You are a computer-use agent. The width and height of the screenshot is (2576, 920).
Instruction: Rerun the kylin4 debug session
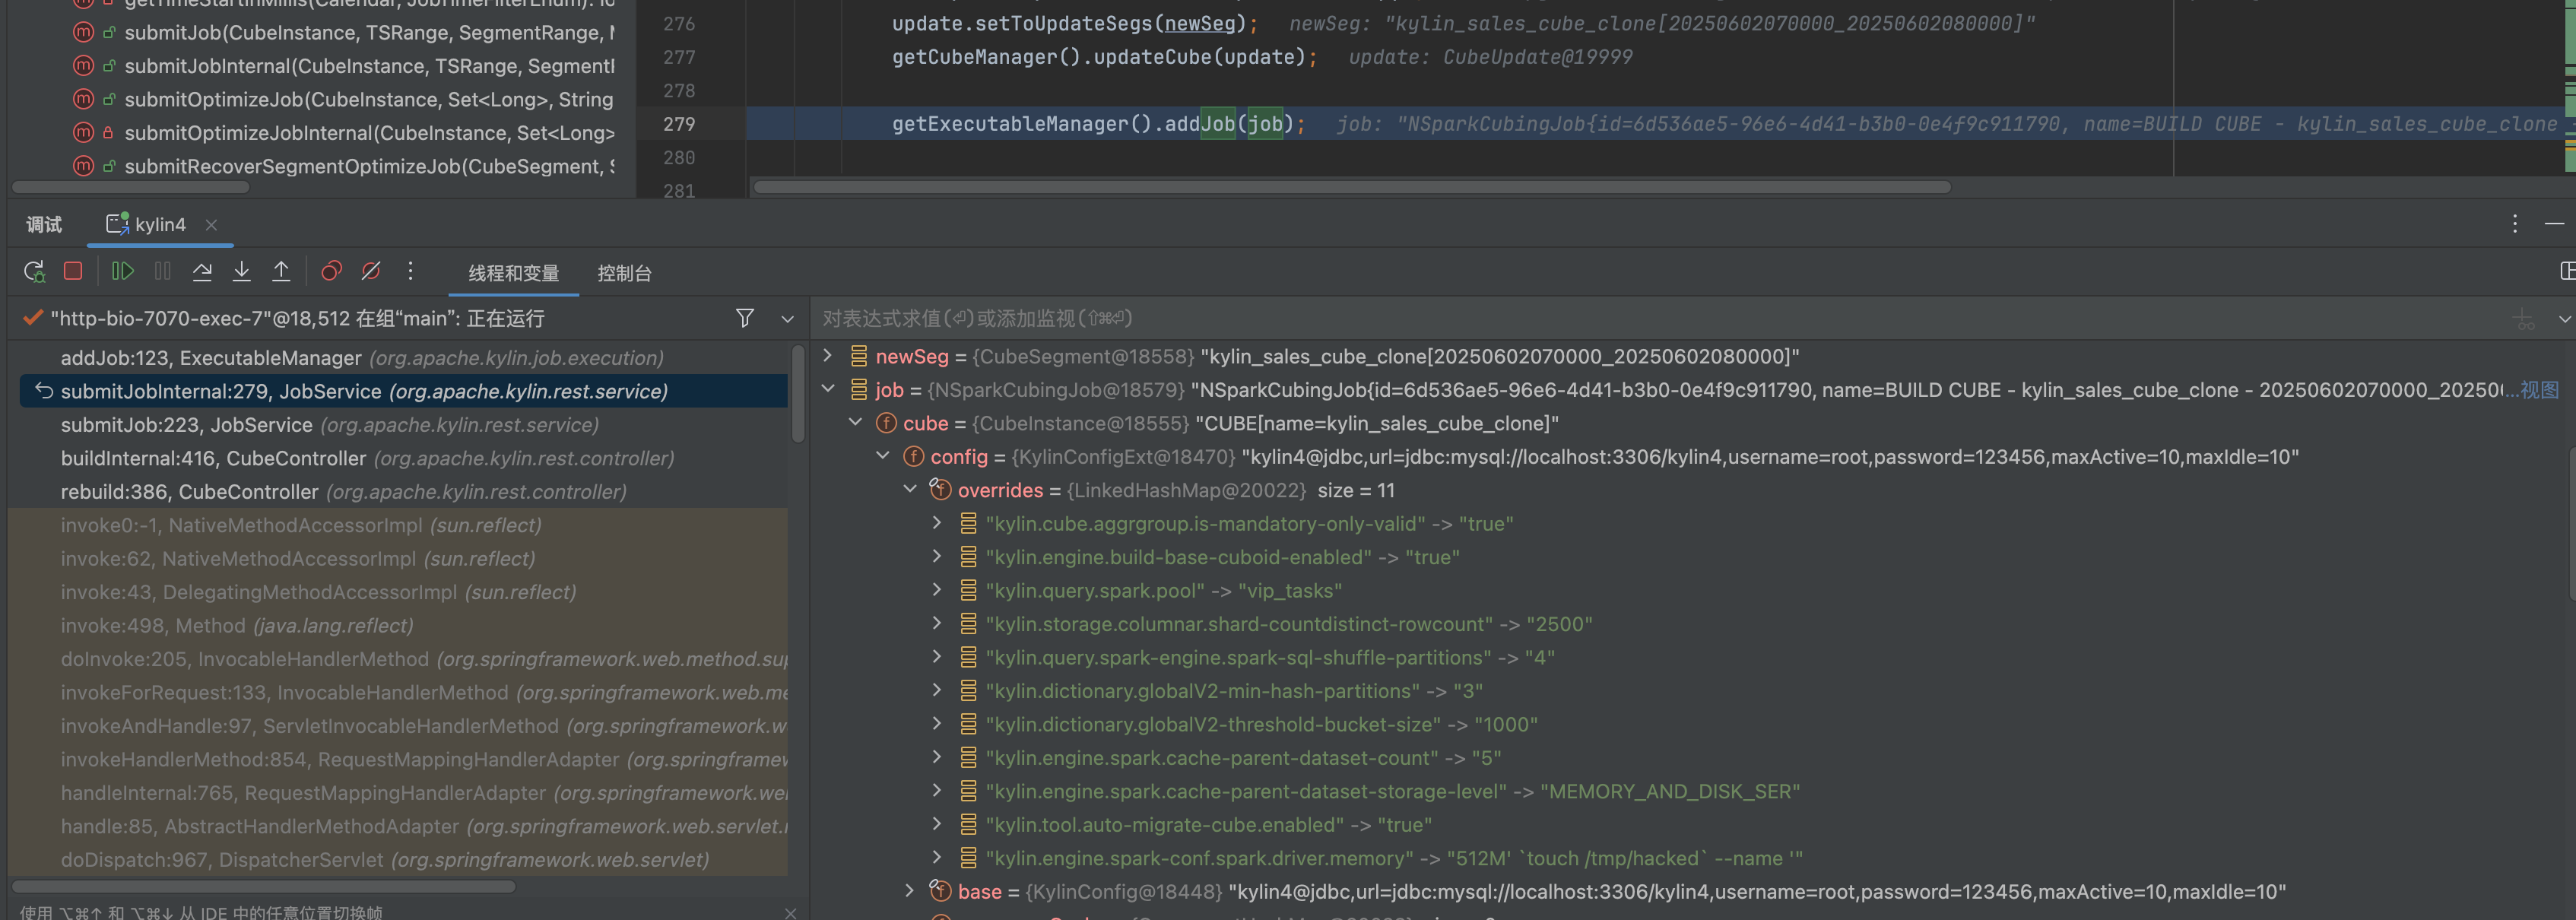tap(35, 271)
